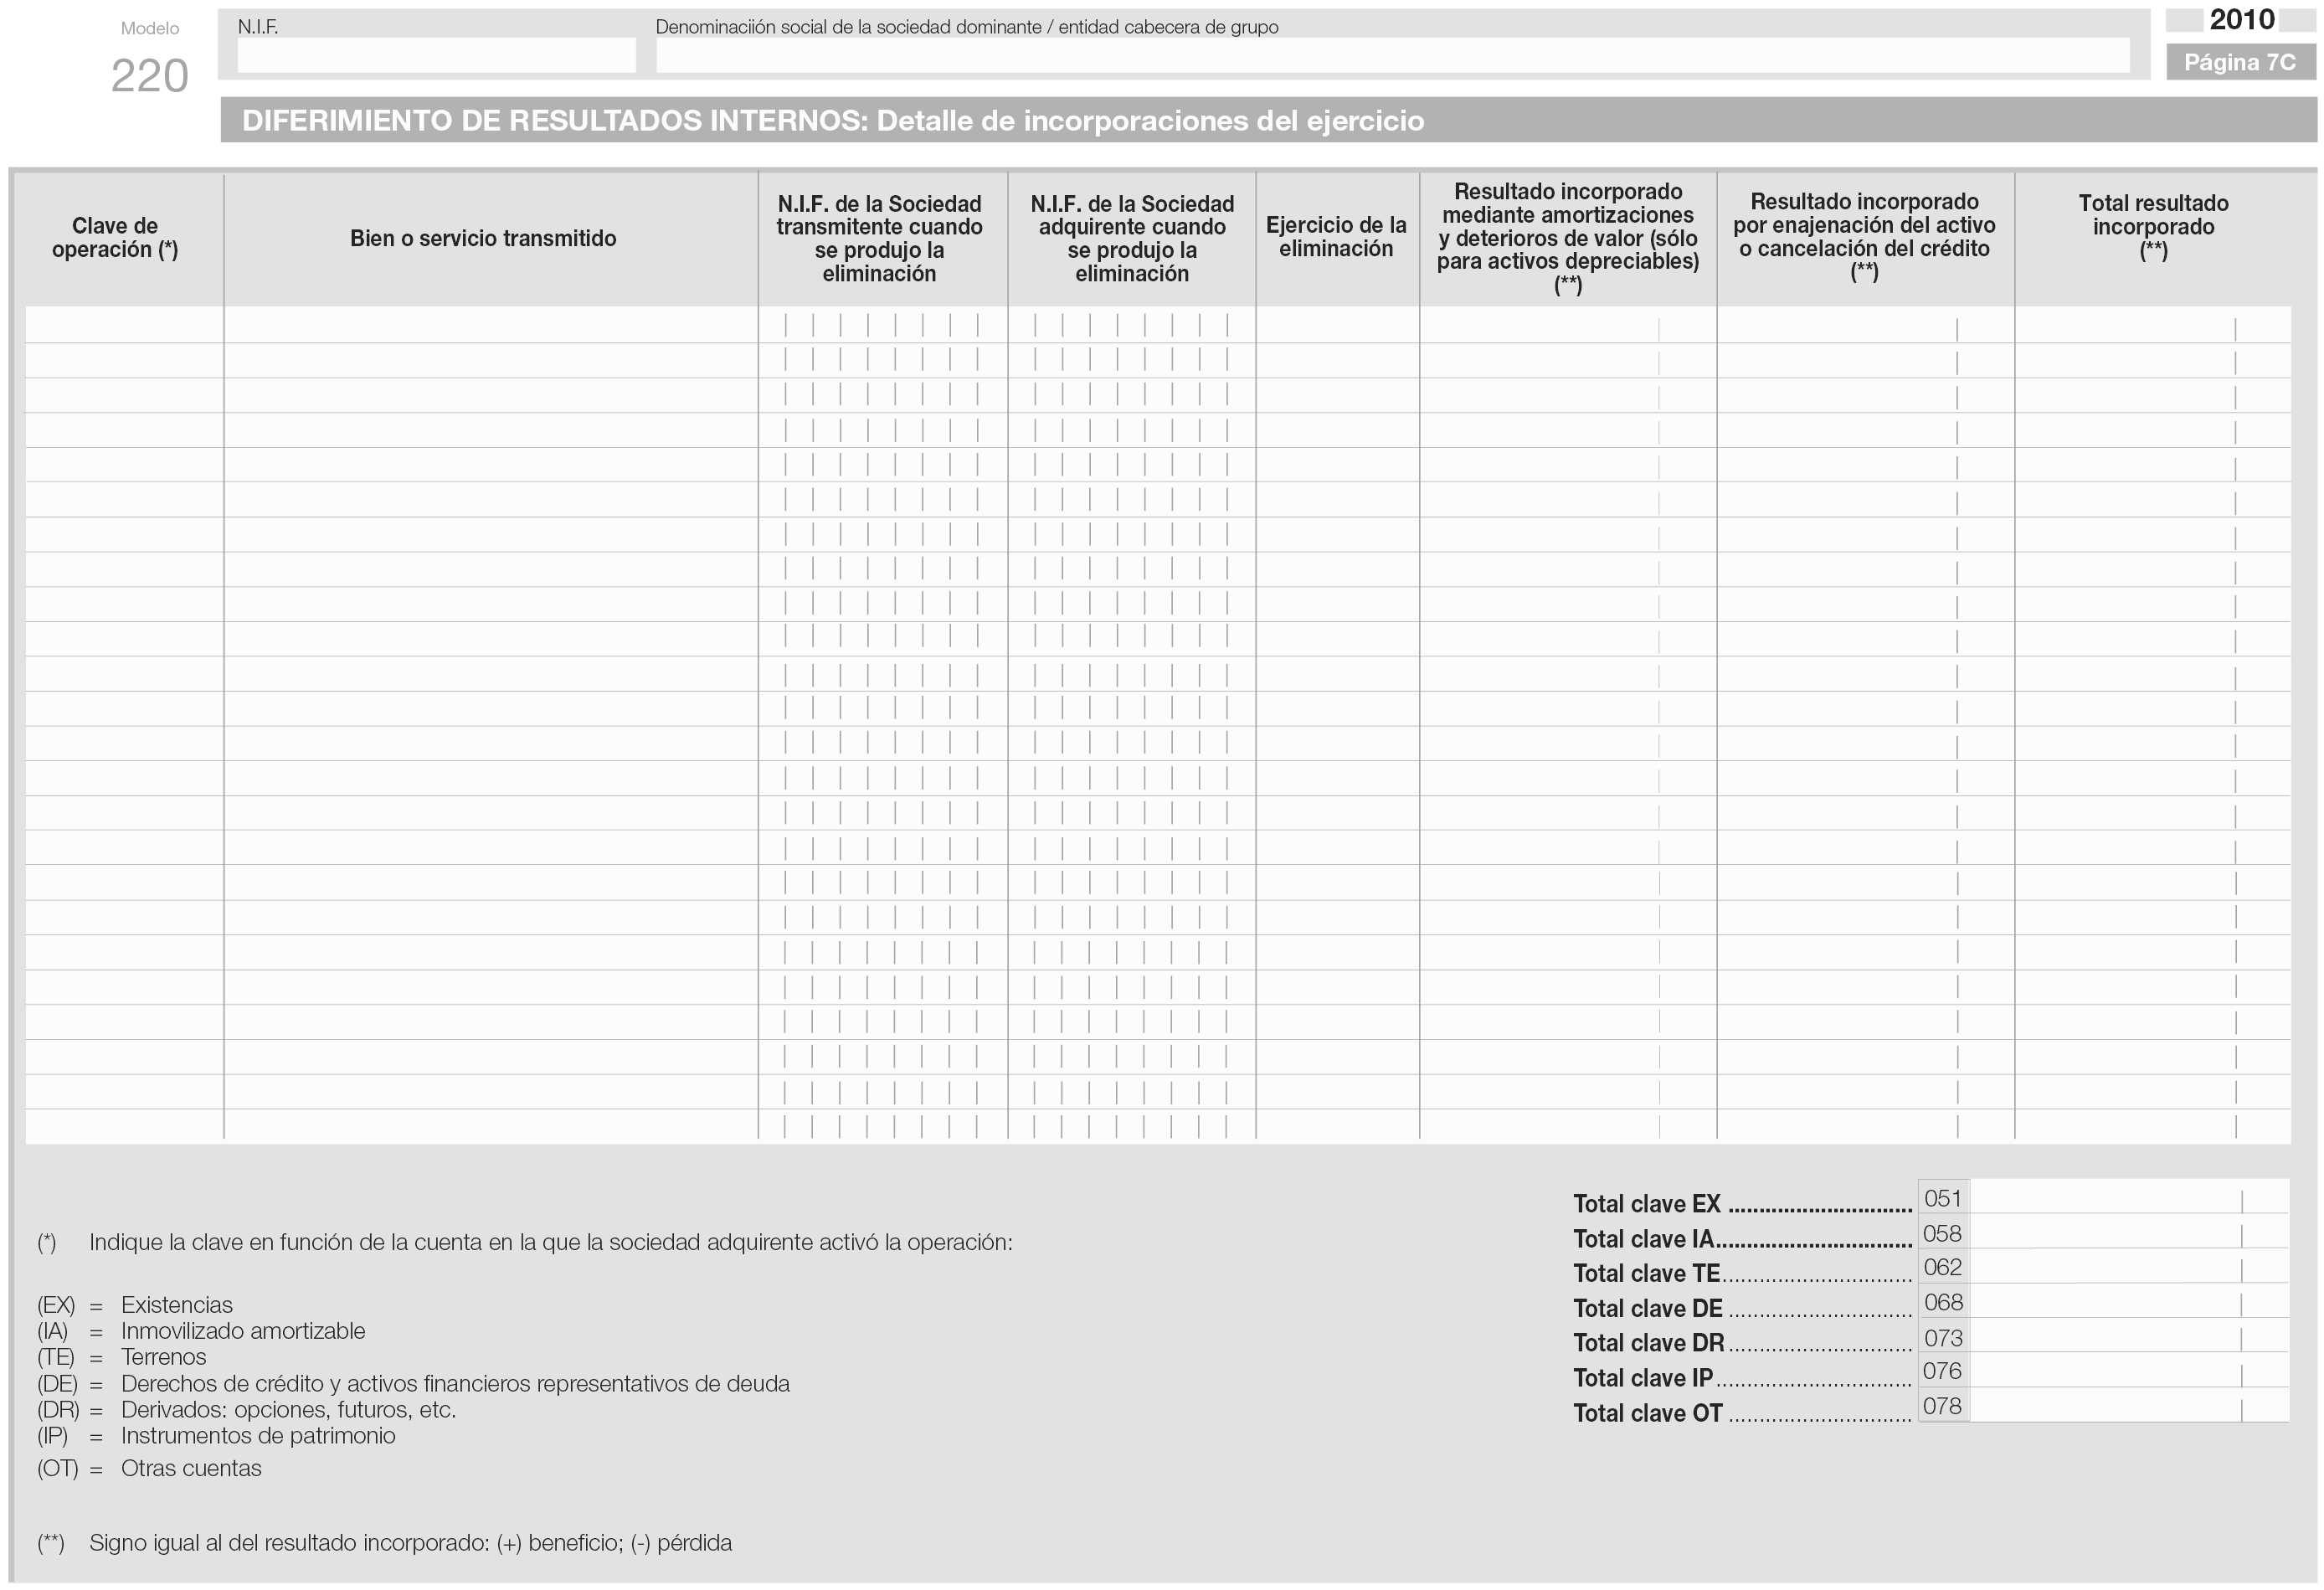2324x1590 pixels.
Task: Click the 'Otras cuentas' legend line
Action: coord(149,1469)
